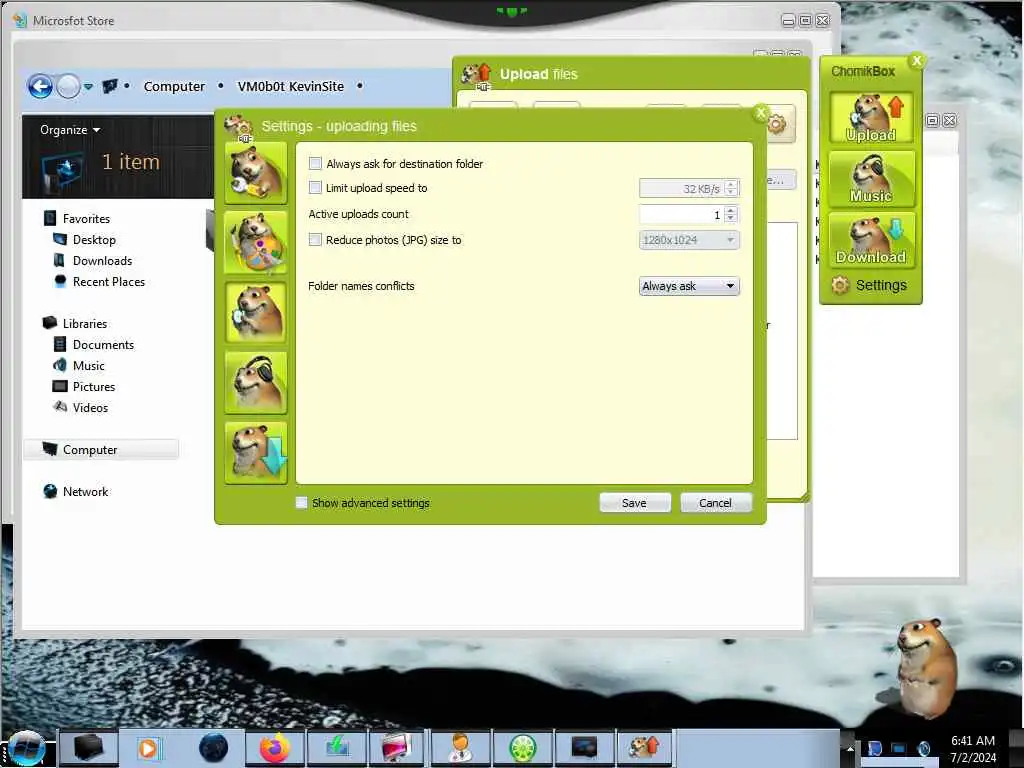
Task: Open Firefox from the taskbar
Action: (274, 748)
